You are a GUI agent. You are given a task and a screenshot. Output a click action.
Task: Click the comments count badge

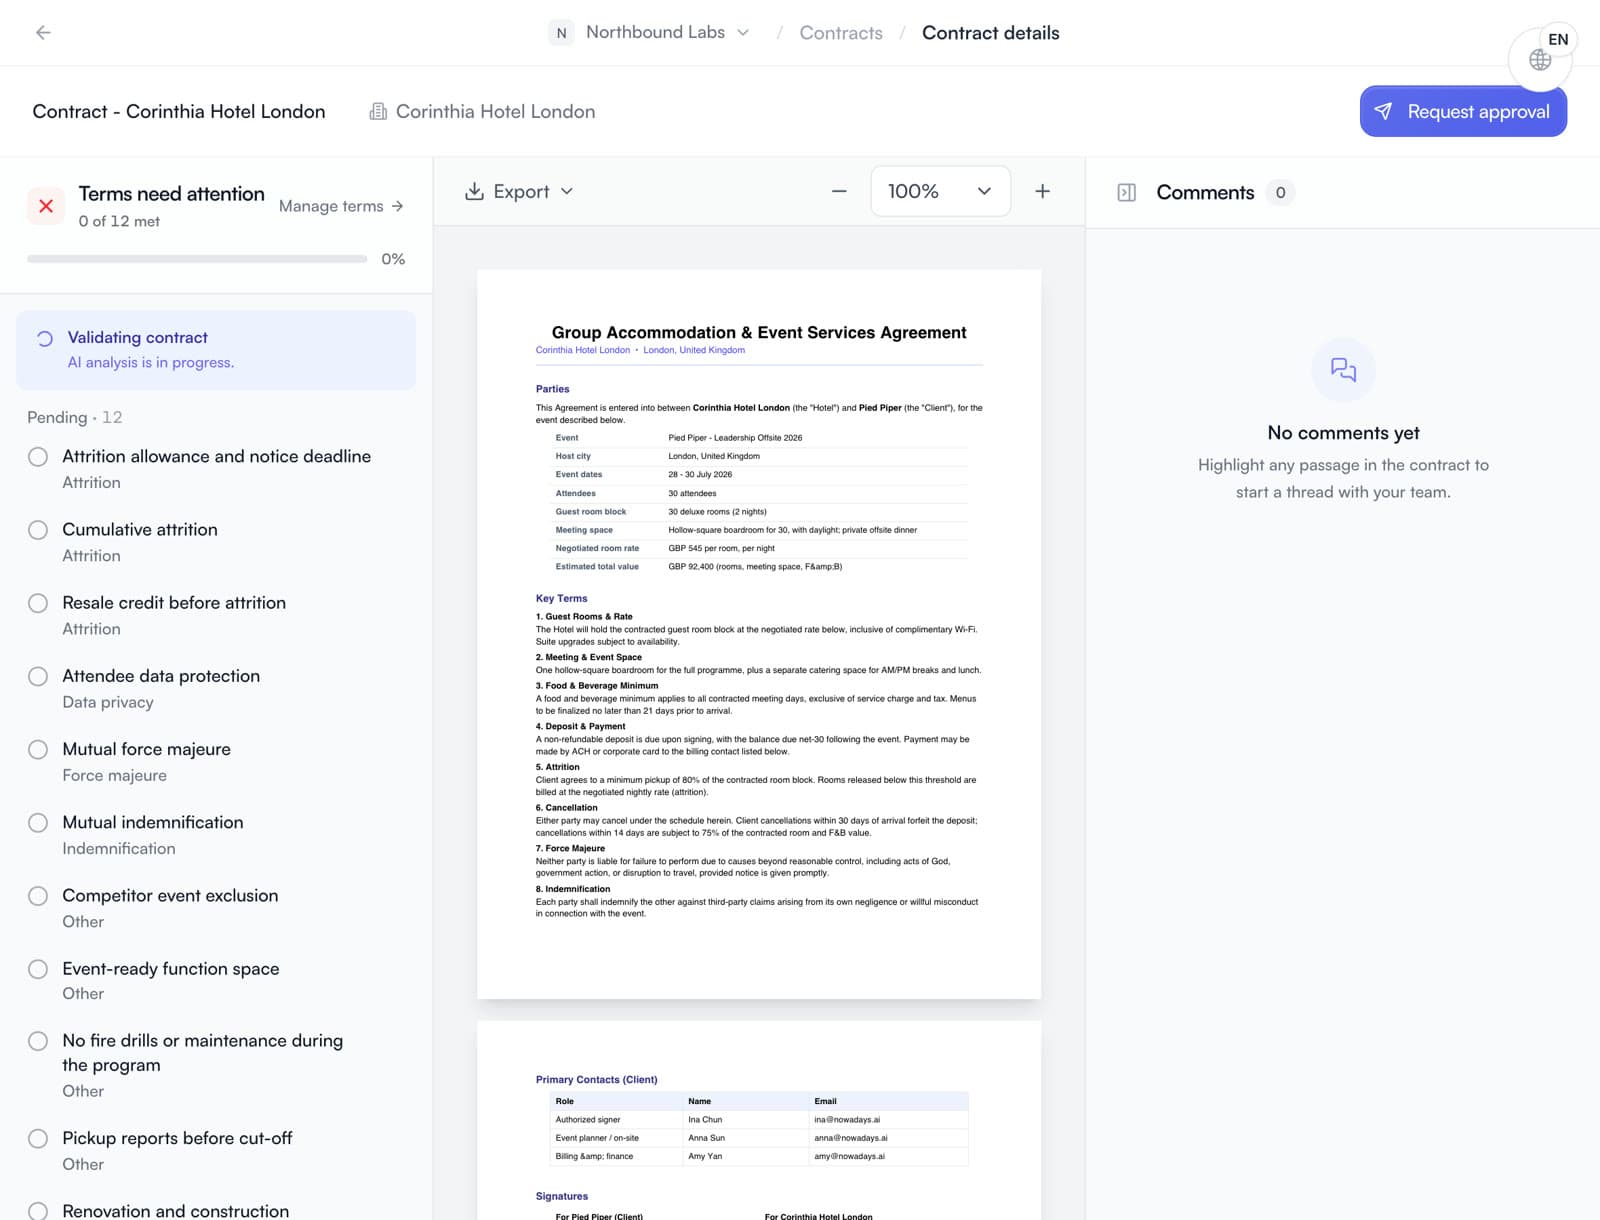[x=1280, y=192]
